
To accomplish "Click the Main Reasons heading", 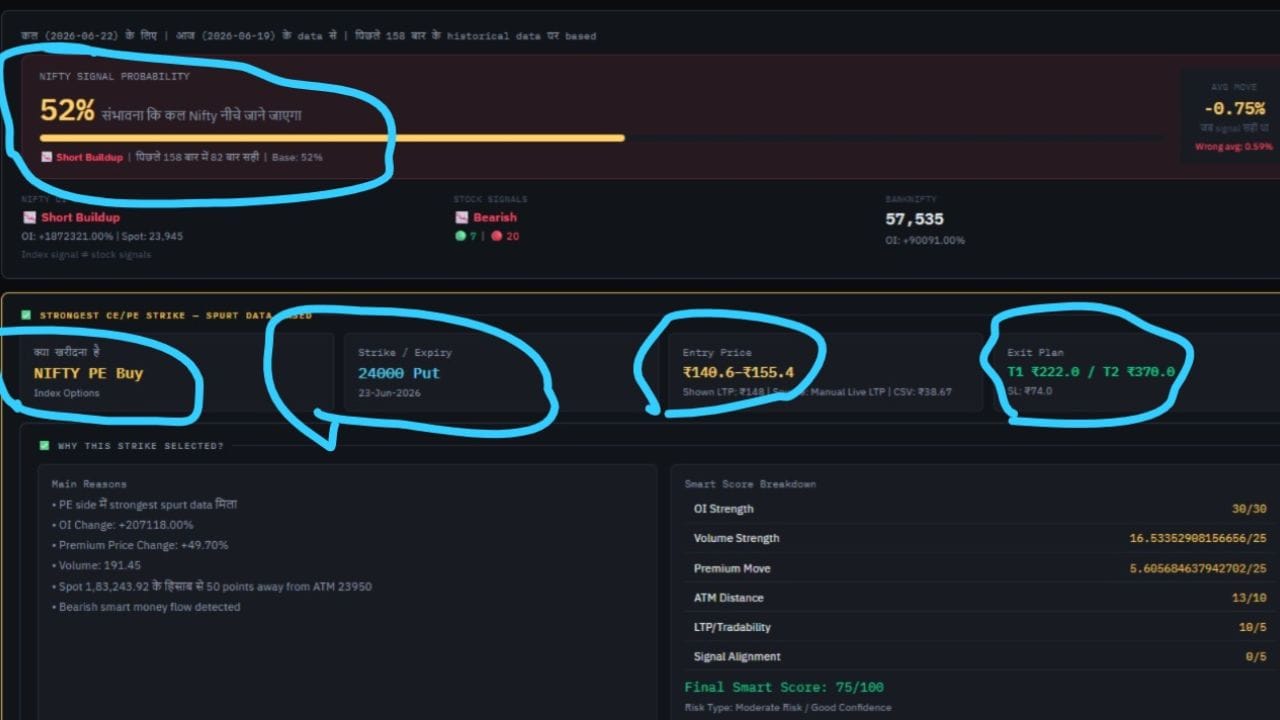I will click(89, 484).
